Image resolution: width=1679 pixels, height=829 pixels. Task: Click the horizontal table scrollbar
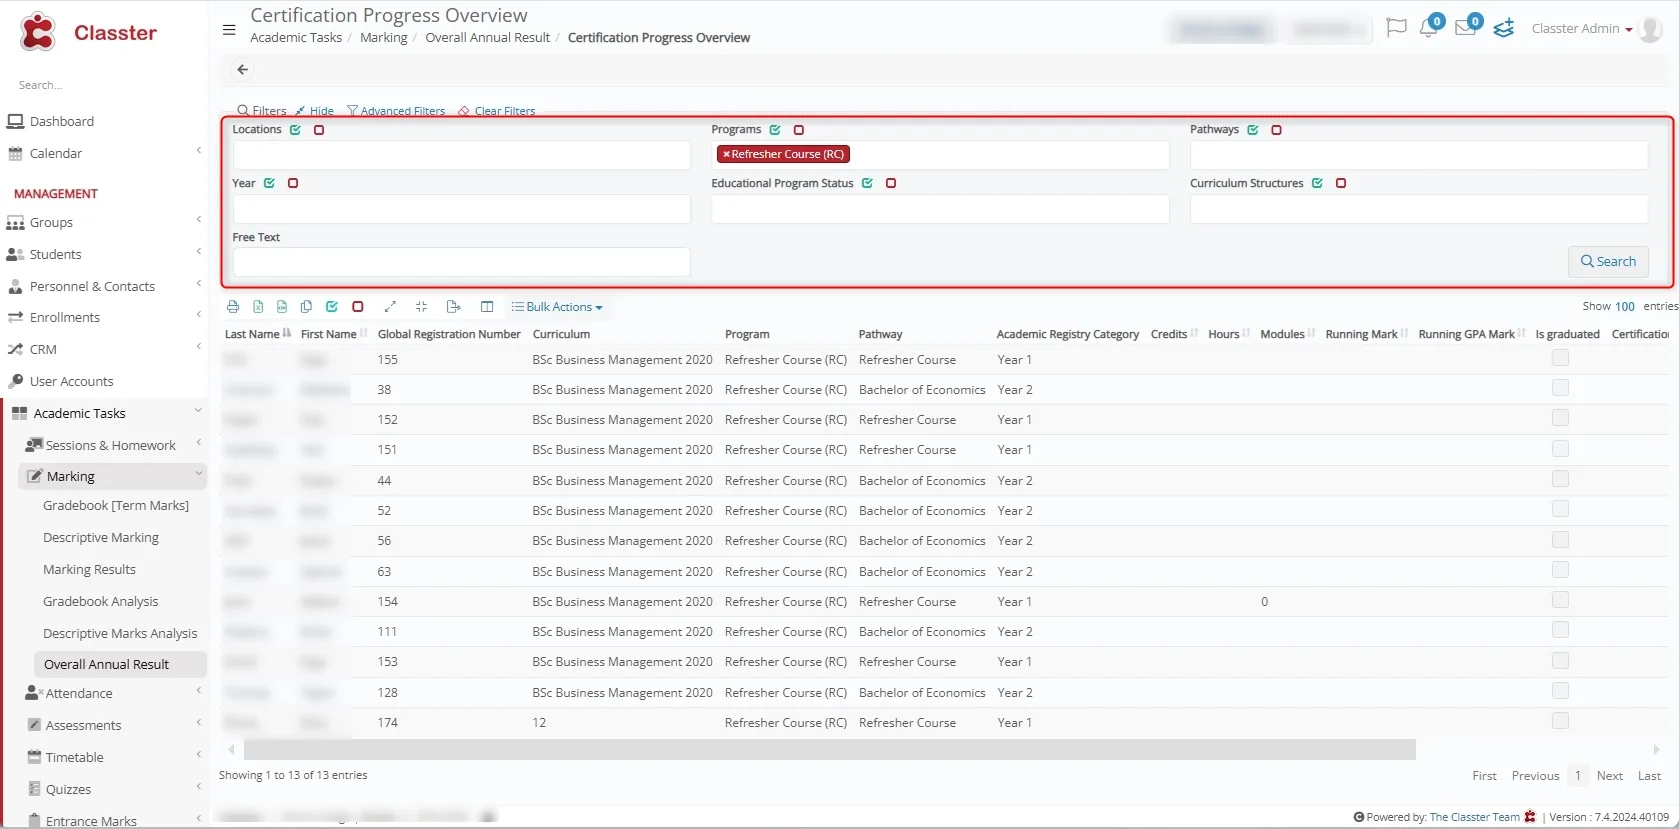(829, 750)
